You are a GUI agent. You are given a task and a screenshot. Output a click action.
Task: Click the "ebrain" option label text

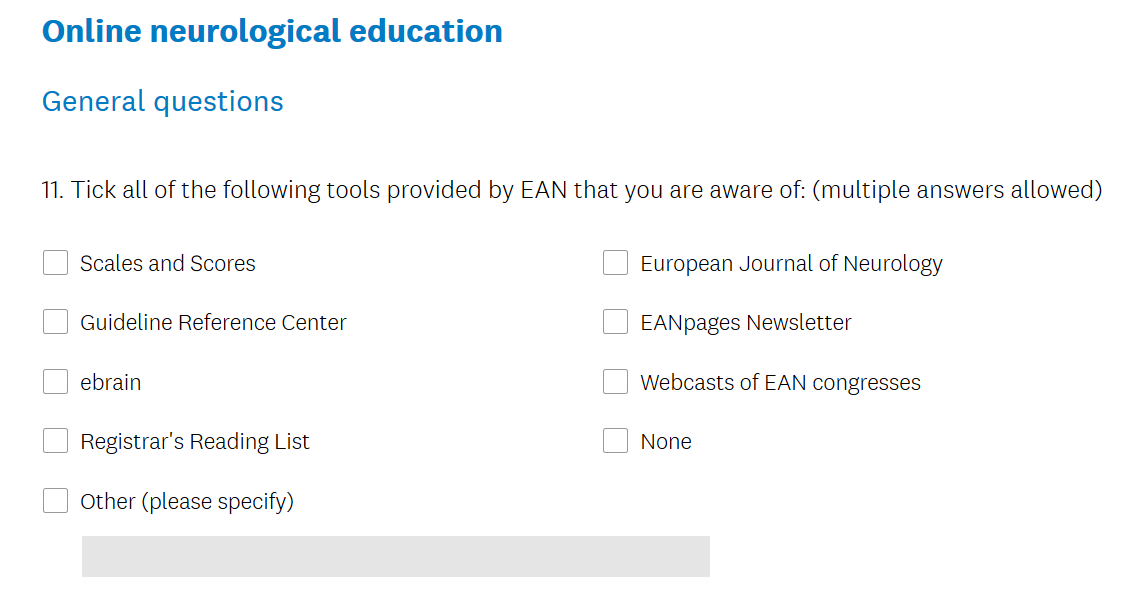(x=111, y=383)
